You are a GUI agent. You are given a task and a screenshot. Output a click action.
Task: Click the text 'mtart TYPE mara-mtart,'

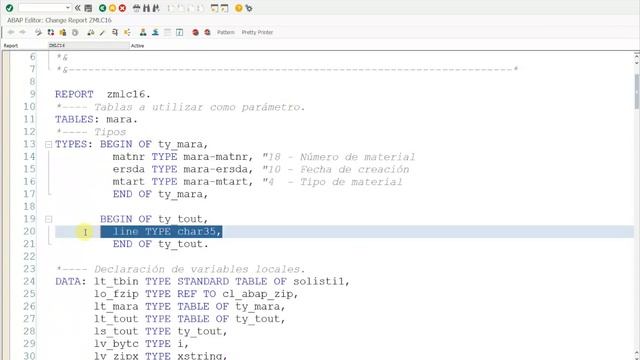(x=183, y=182)
